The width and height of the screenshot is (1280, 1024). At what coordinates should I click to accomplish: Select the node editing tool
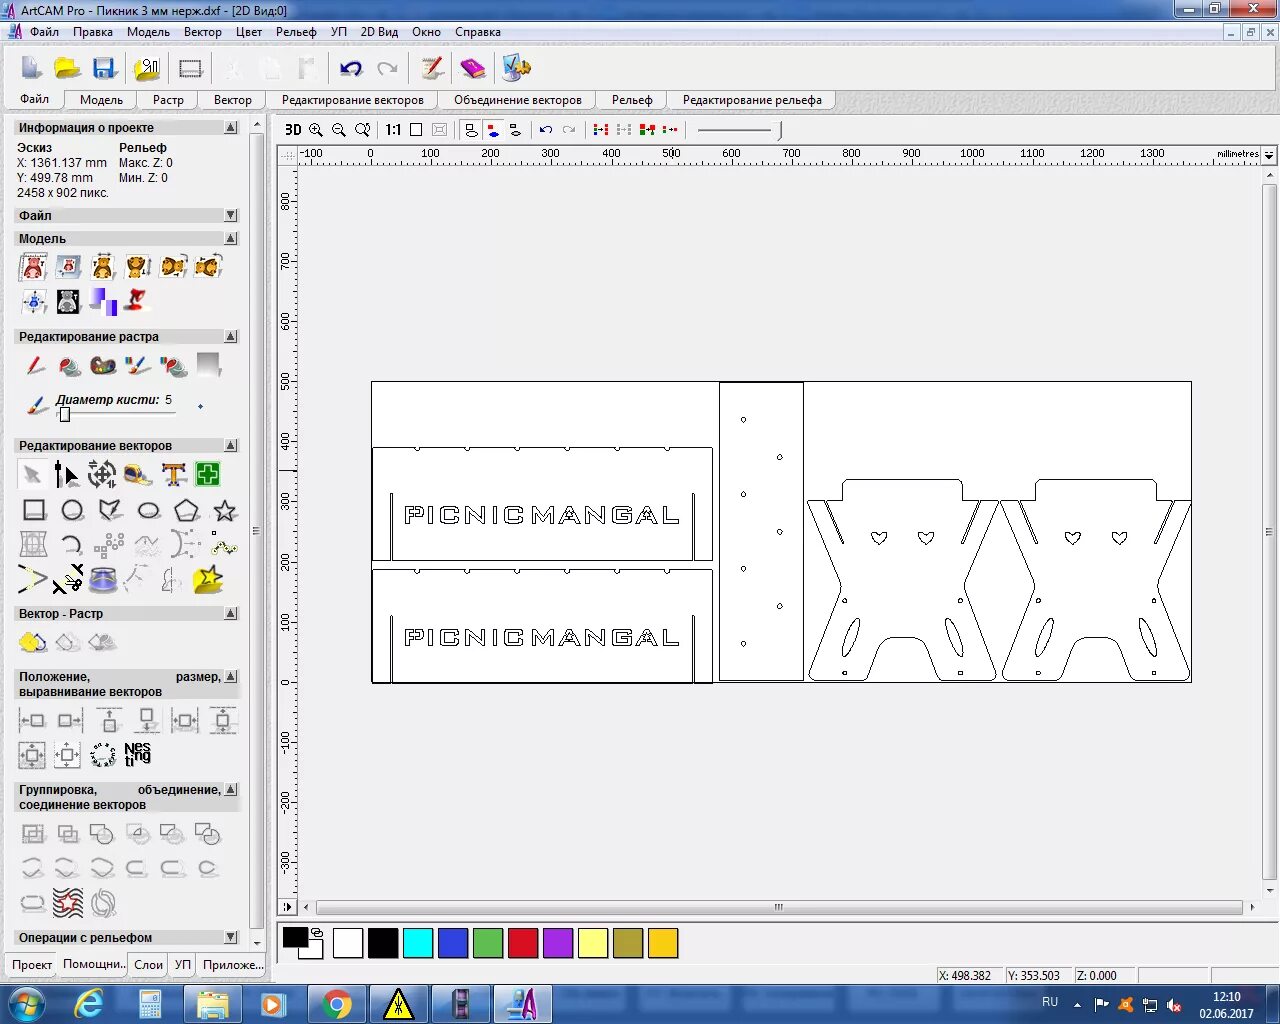click(66, 474)
